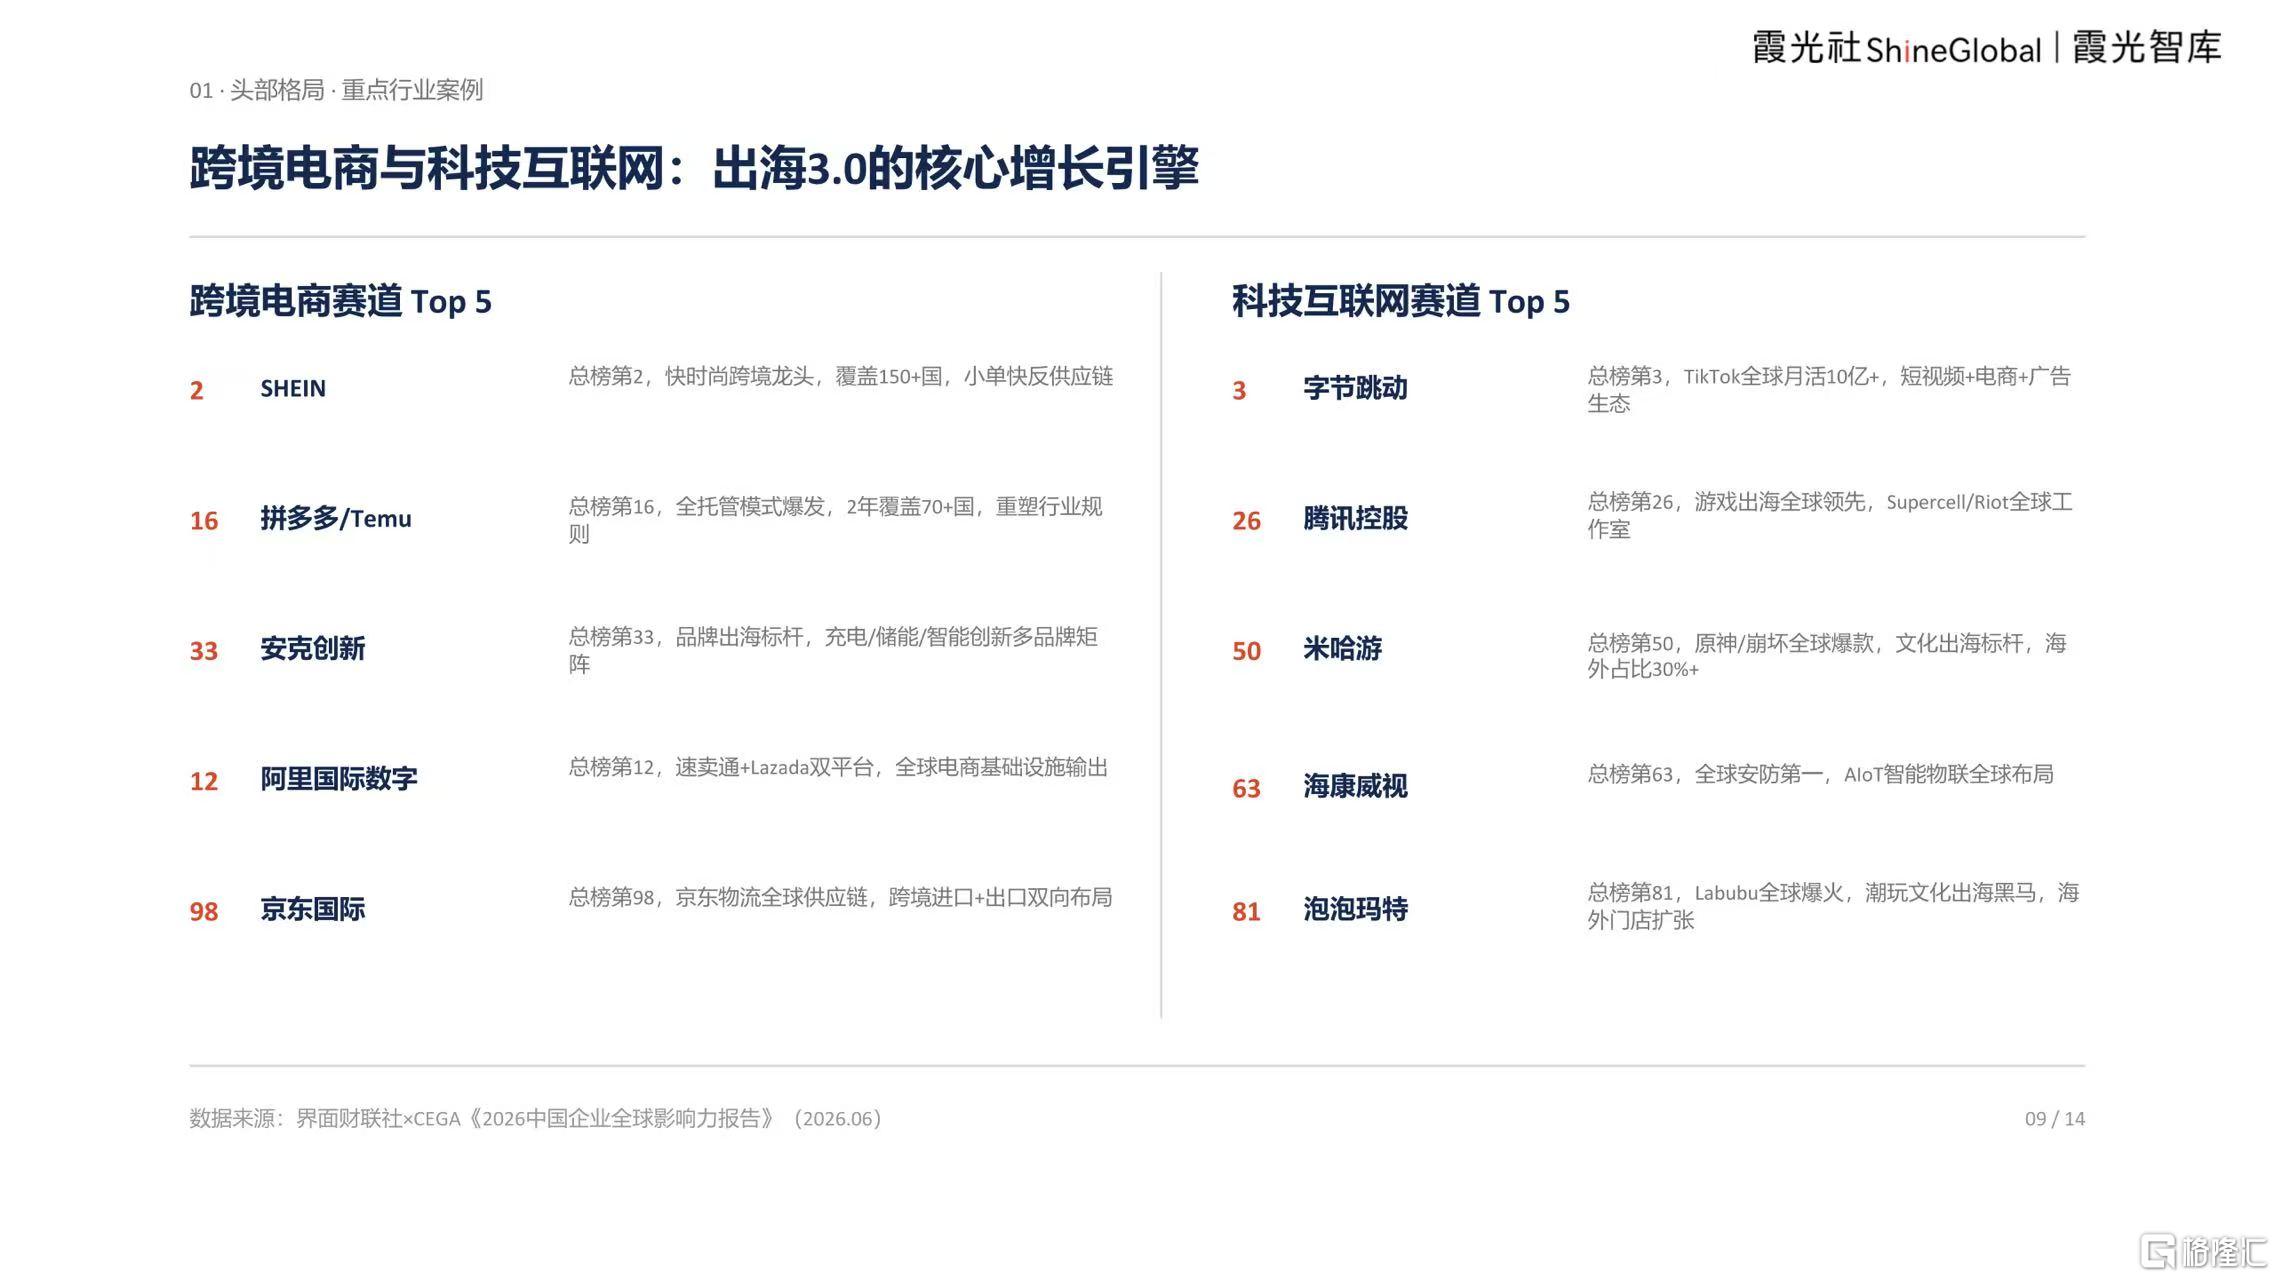Click description '总榜第12，速卖通+Lazada双平台'
Image resolution: width=2275 pixels, height=1279 pixels.
(x=838, y=767)
